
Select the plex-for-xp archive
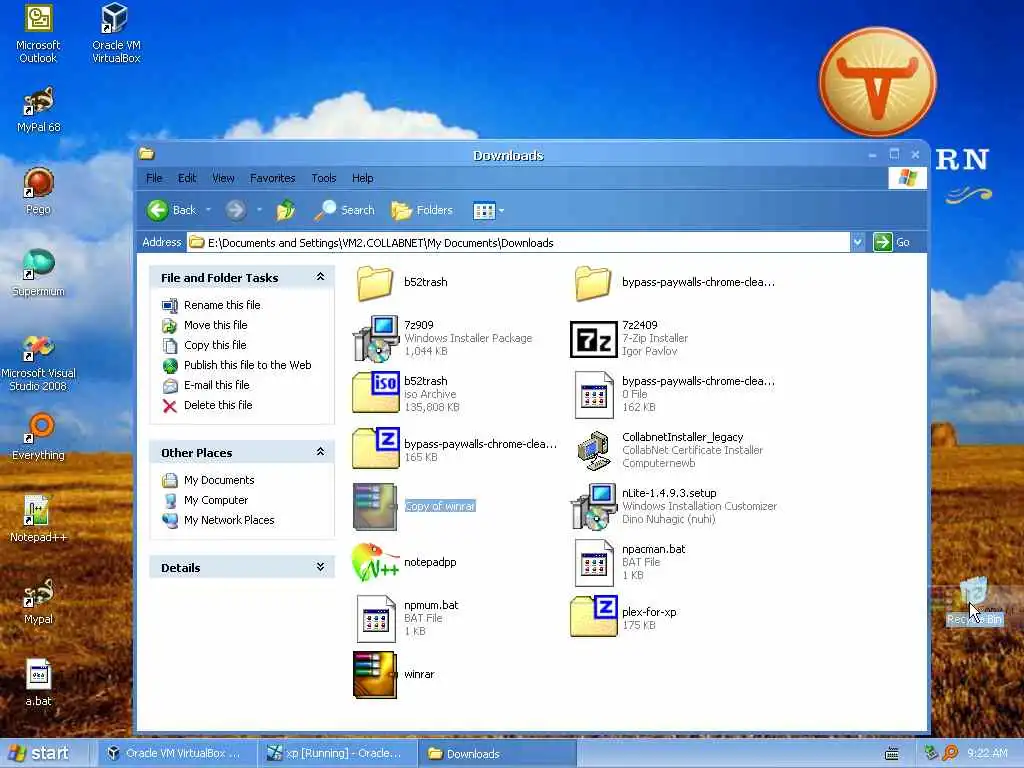pos(624,618)
